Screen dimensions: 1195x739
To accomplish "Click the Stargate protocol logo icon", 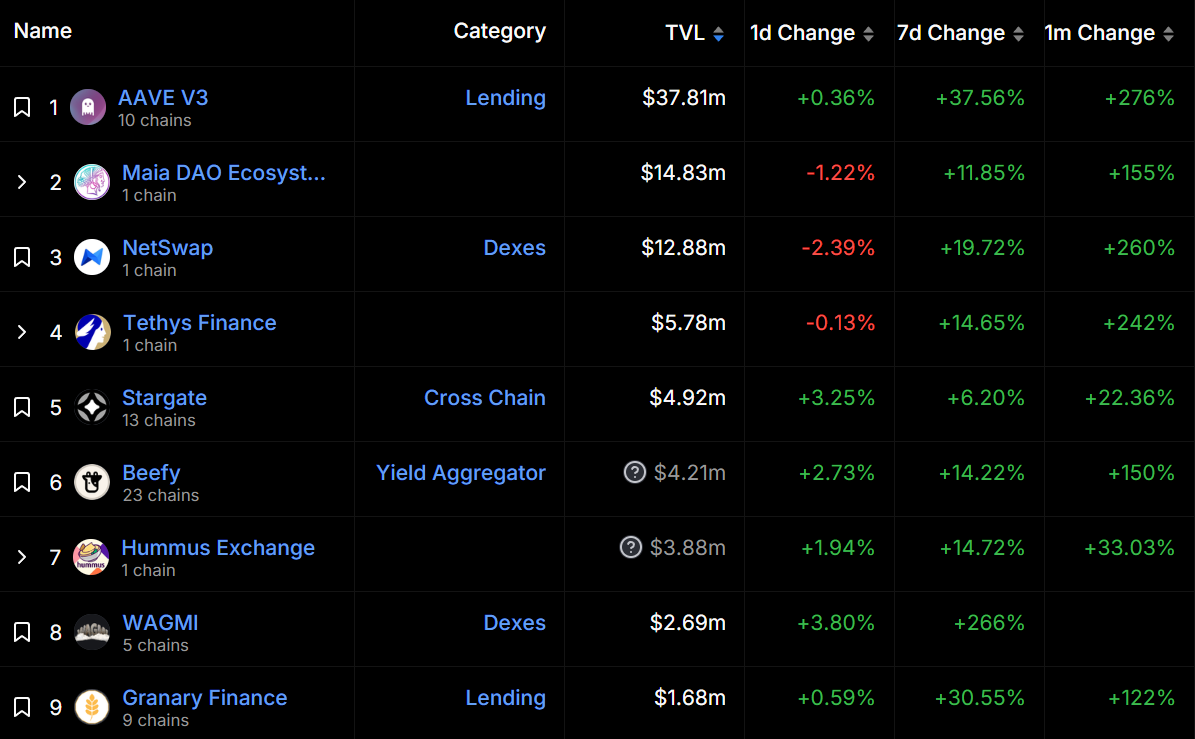I will point(92,407).
